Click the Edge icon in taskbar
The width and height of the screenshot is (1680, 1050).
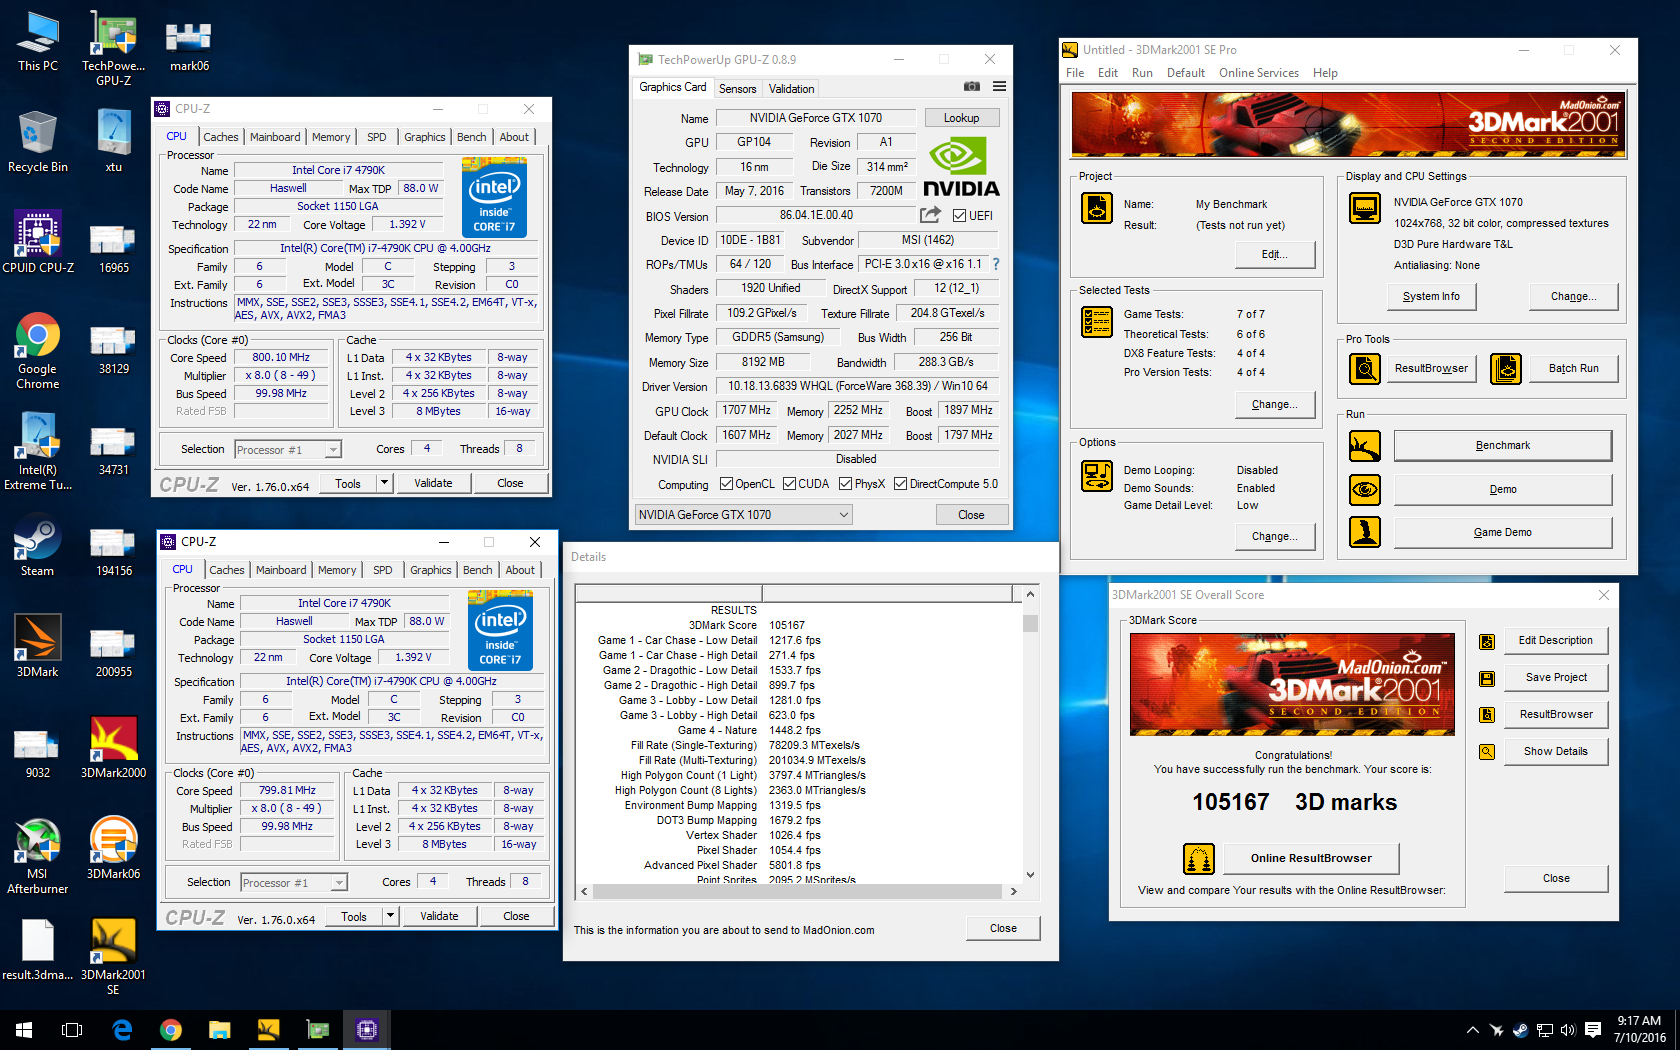pyautogui.click(x=122, y=1029)
